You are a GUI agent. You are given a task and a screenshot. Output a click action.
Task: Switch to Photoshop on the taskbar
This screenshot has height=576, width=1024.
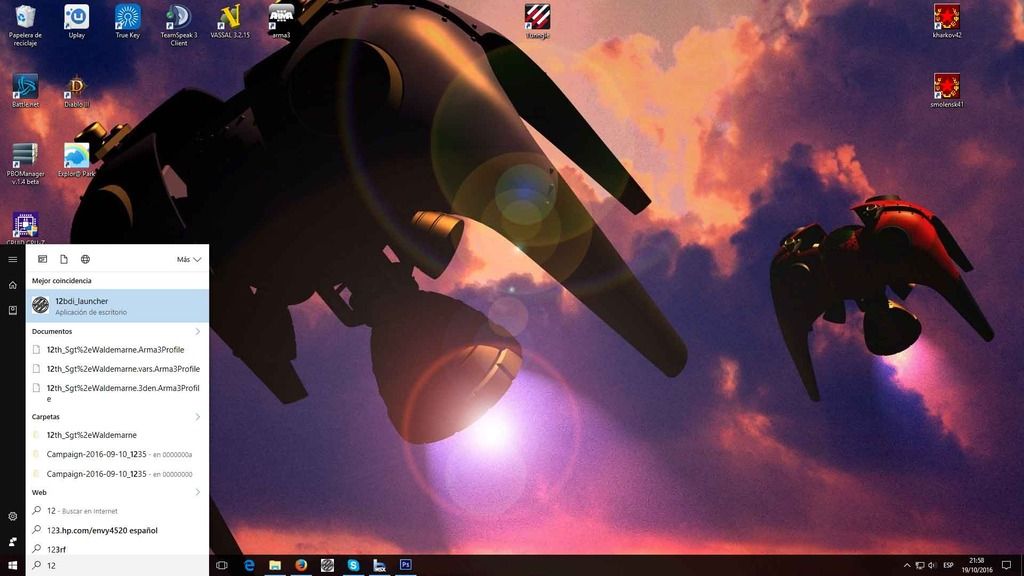click(x=406, y=565)
